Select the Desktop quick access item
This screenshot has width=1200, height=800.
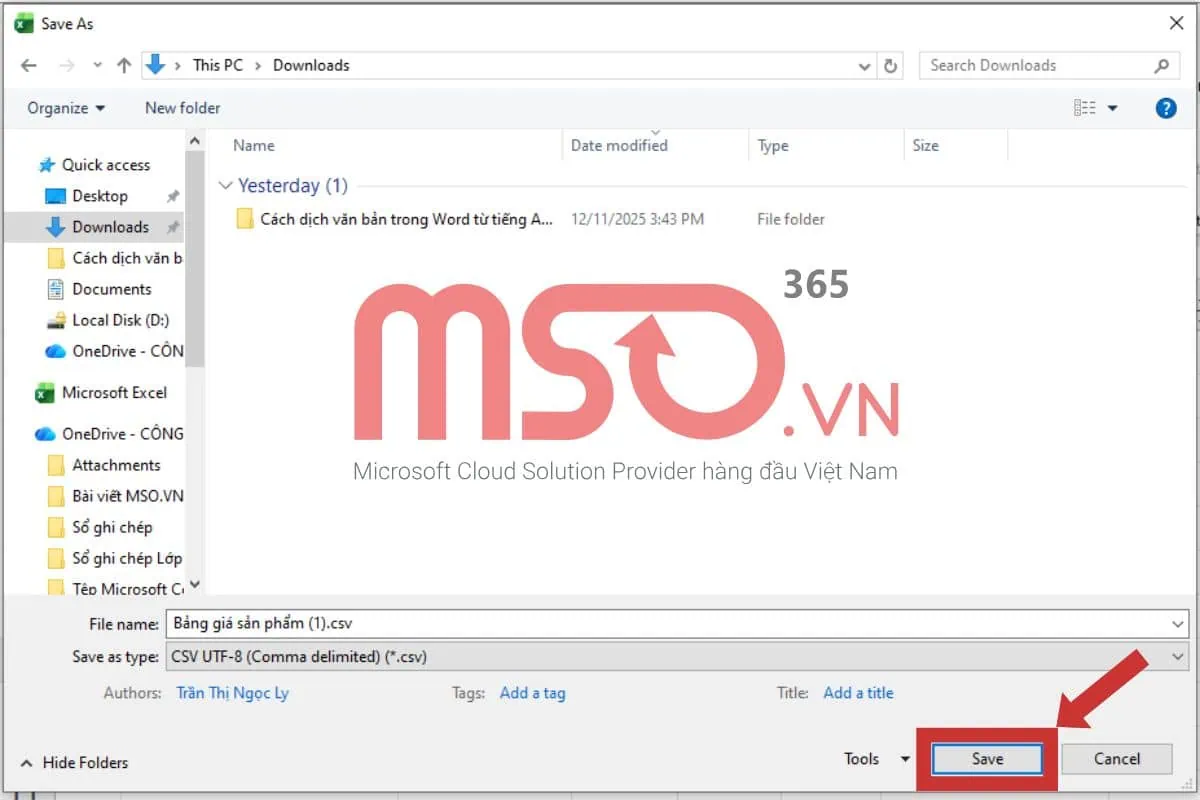coord(100,196)
